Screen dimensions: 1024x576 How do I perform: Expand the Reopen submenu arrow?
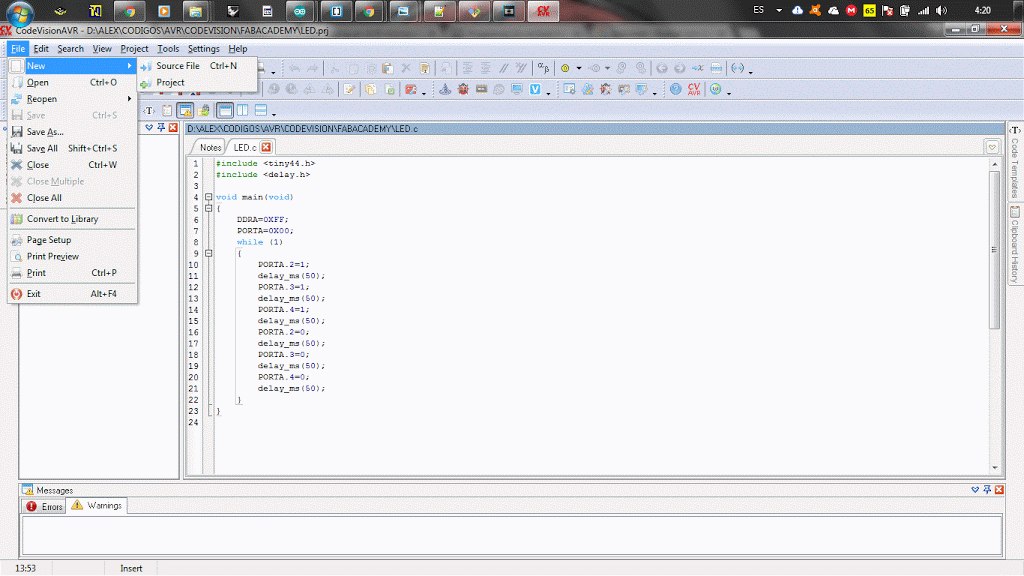[x=129, y=99]
